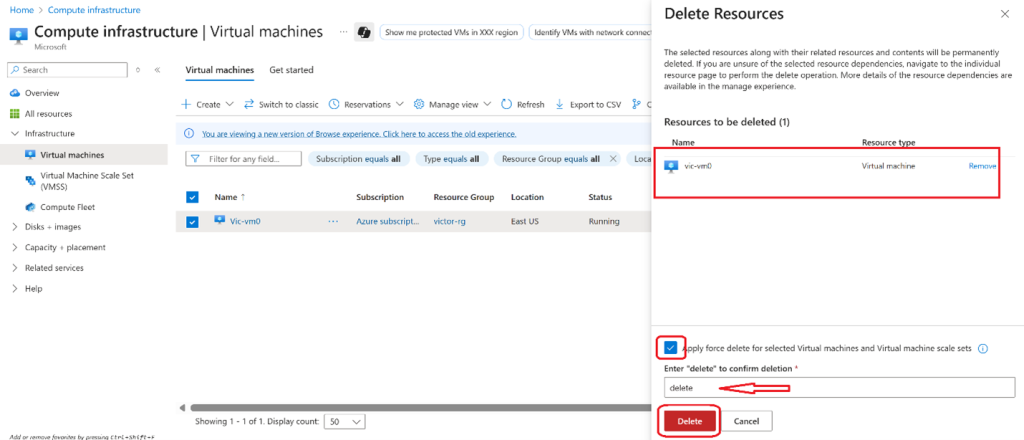The width and height of the screenshot is (1024, 440).
Task: Open the Copilot icon next to the title
Action: [364, 32]
